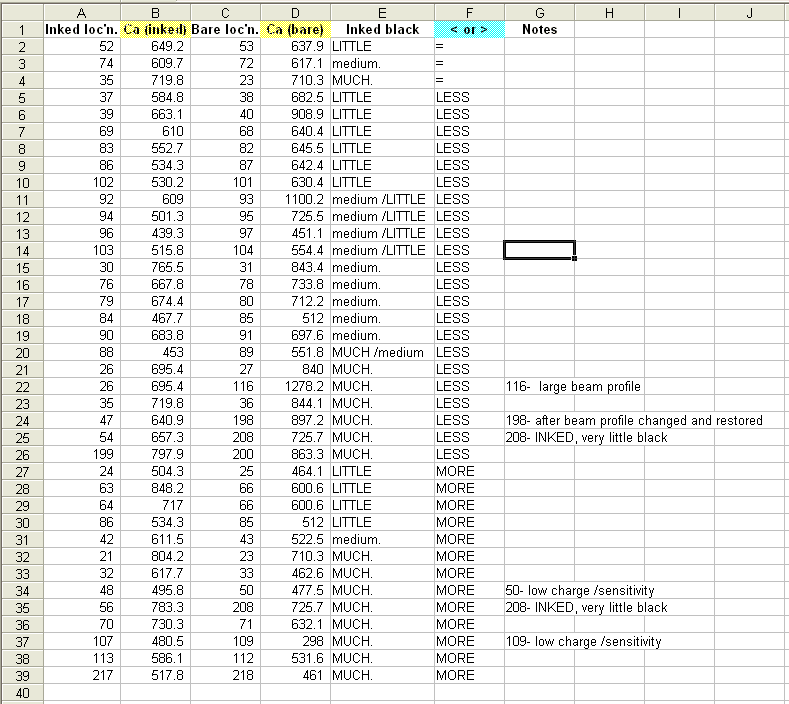Select row 40 via its row header

[20, 692]
